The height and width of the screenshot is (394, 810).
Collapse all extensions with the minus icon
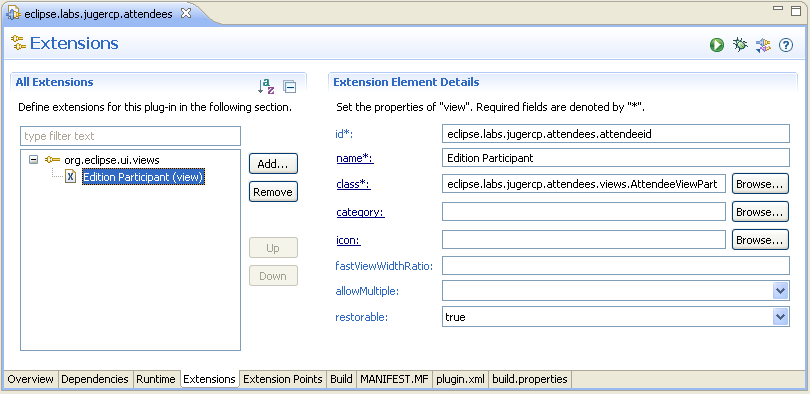(290, 87)
